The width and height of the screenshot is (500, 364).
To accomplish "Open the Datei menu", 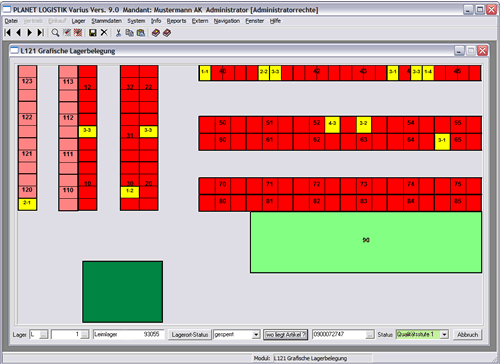I will pos(11,21).
